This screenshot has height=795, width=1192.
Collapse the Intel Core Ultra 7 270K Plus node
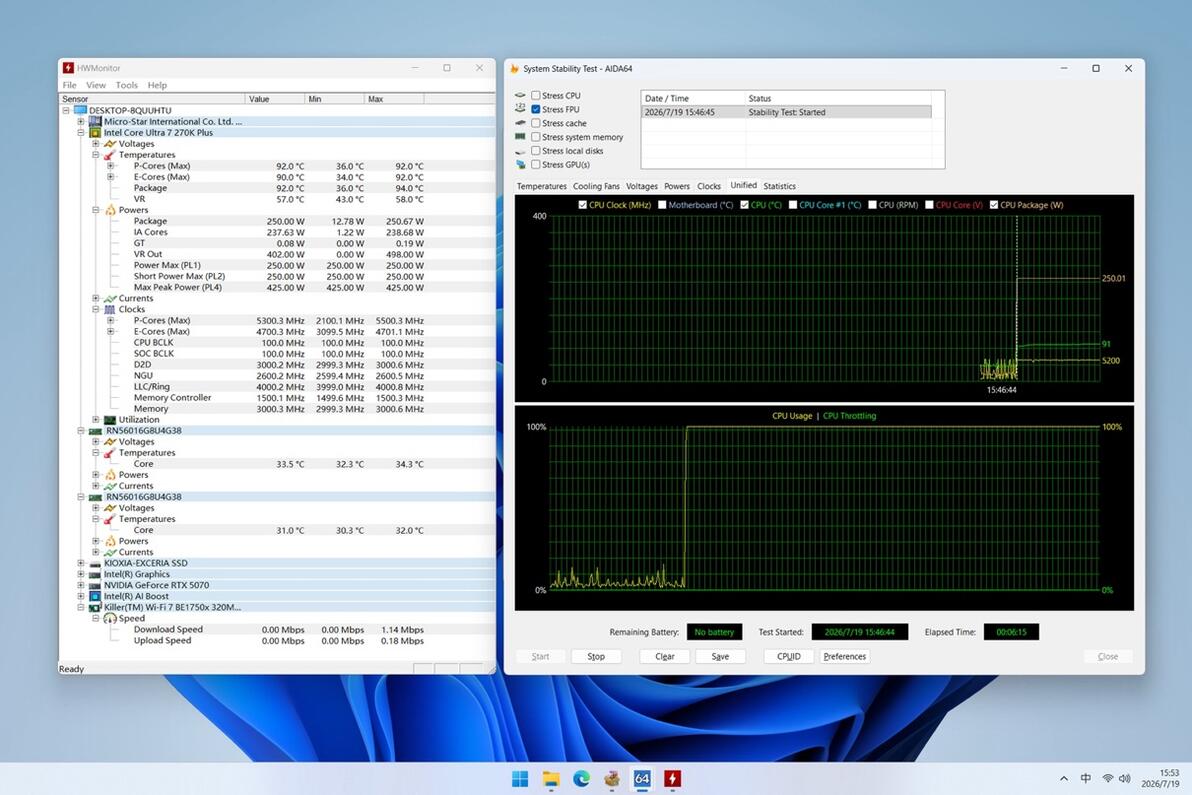(81, 132)
